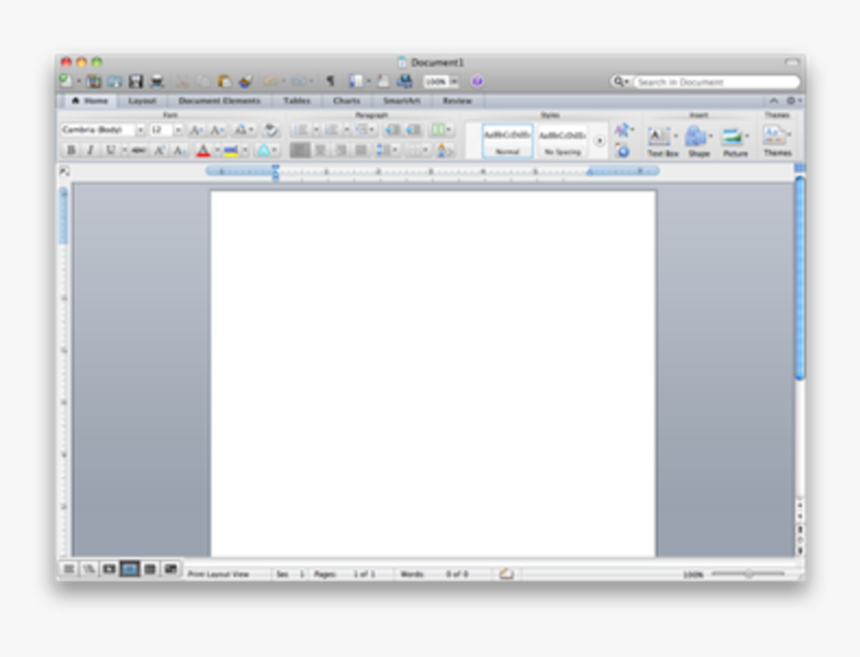This screenshot has height=657, width=860.
Task: Open the font size dropdown
Action: (x=176, y=128)
